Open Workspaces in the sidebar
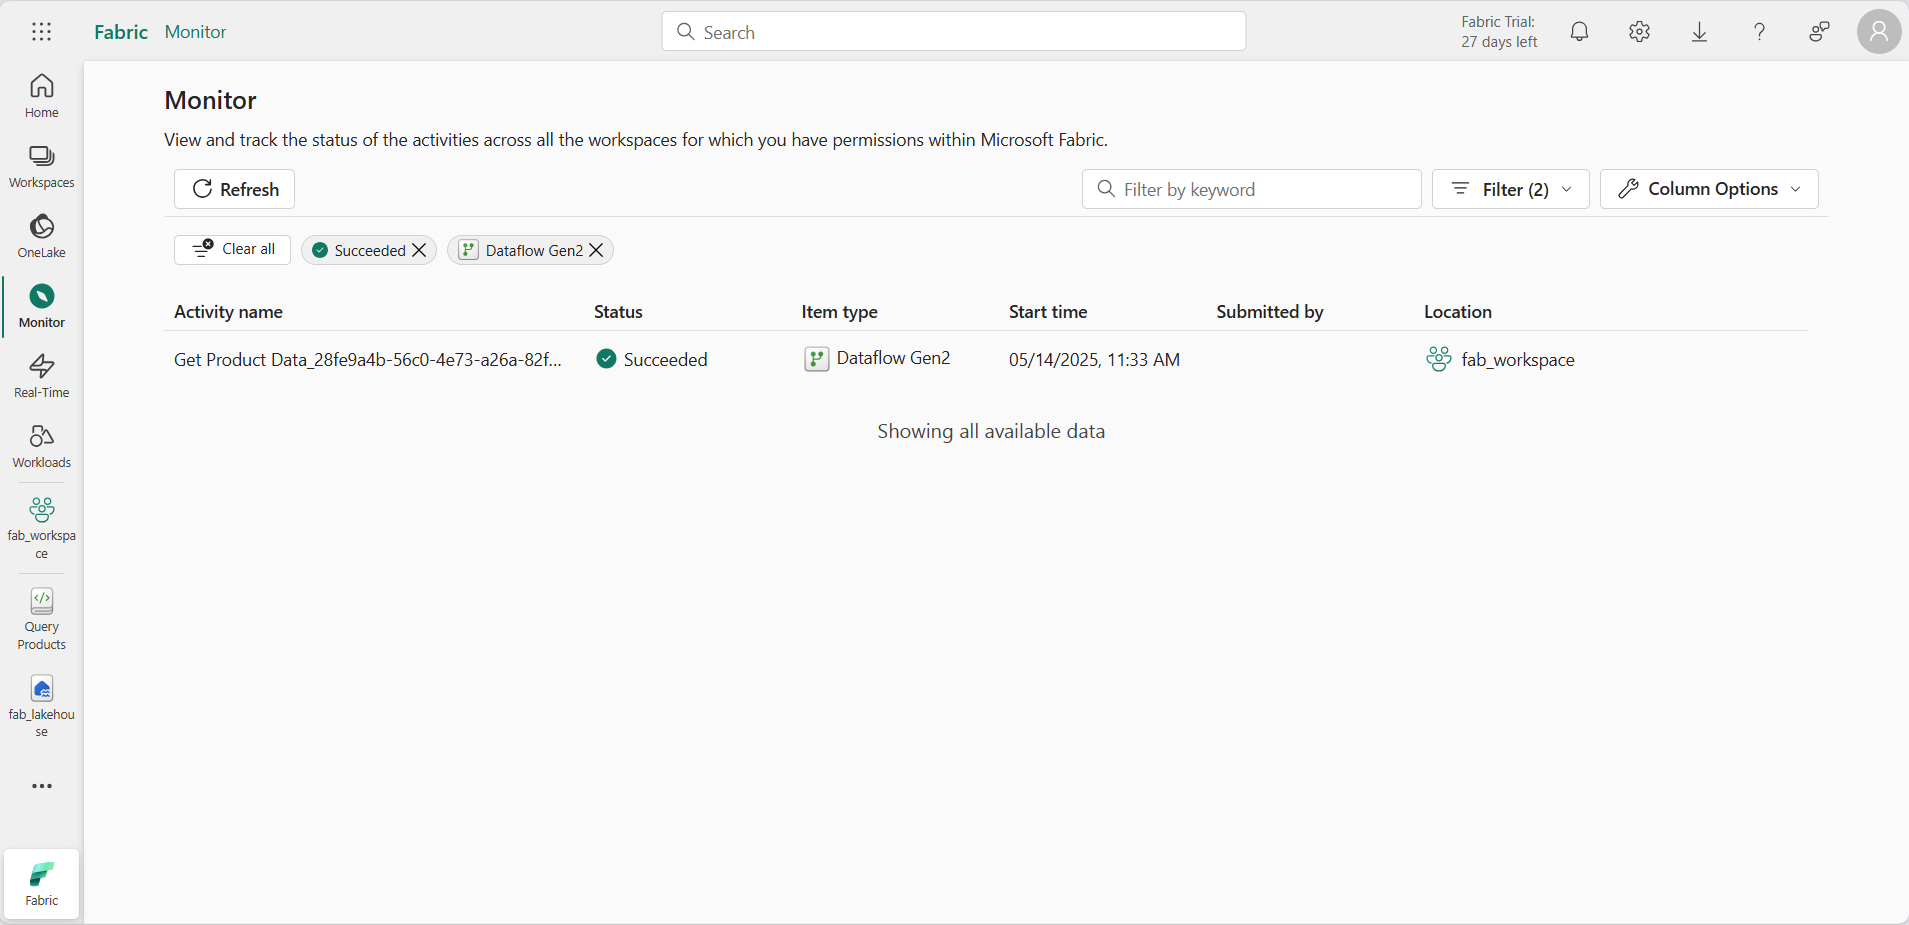Image resolution: width=1909 pixels, height=925 pixels. point(42,166)
